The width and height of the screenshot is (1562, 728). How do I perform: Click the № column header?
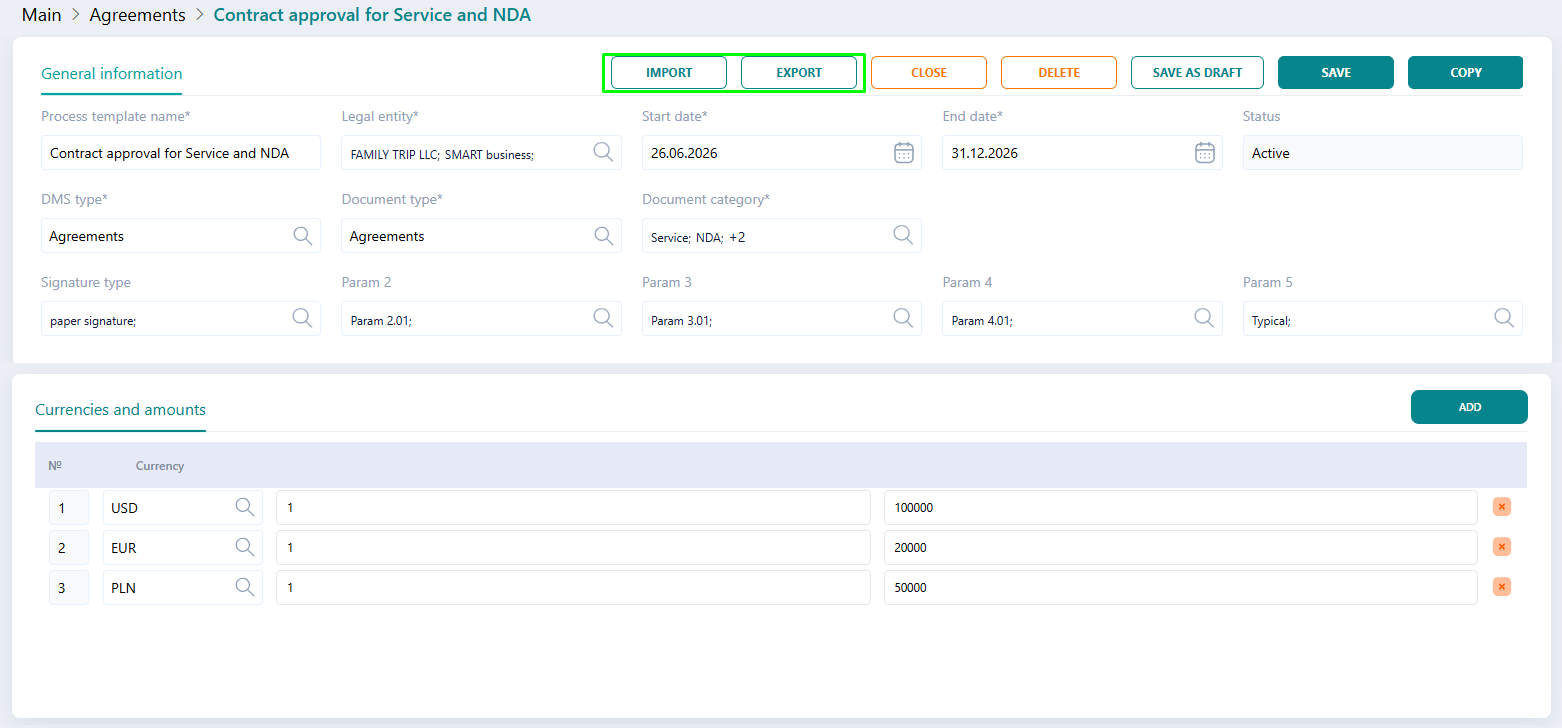click(55, 466)
